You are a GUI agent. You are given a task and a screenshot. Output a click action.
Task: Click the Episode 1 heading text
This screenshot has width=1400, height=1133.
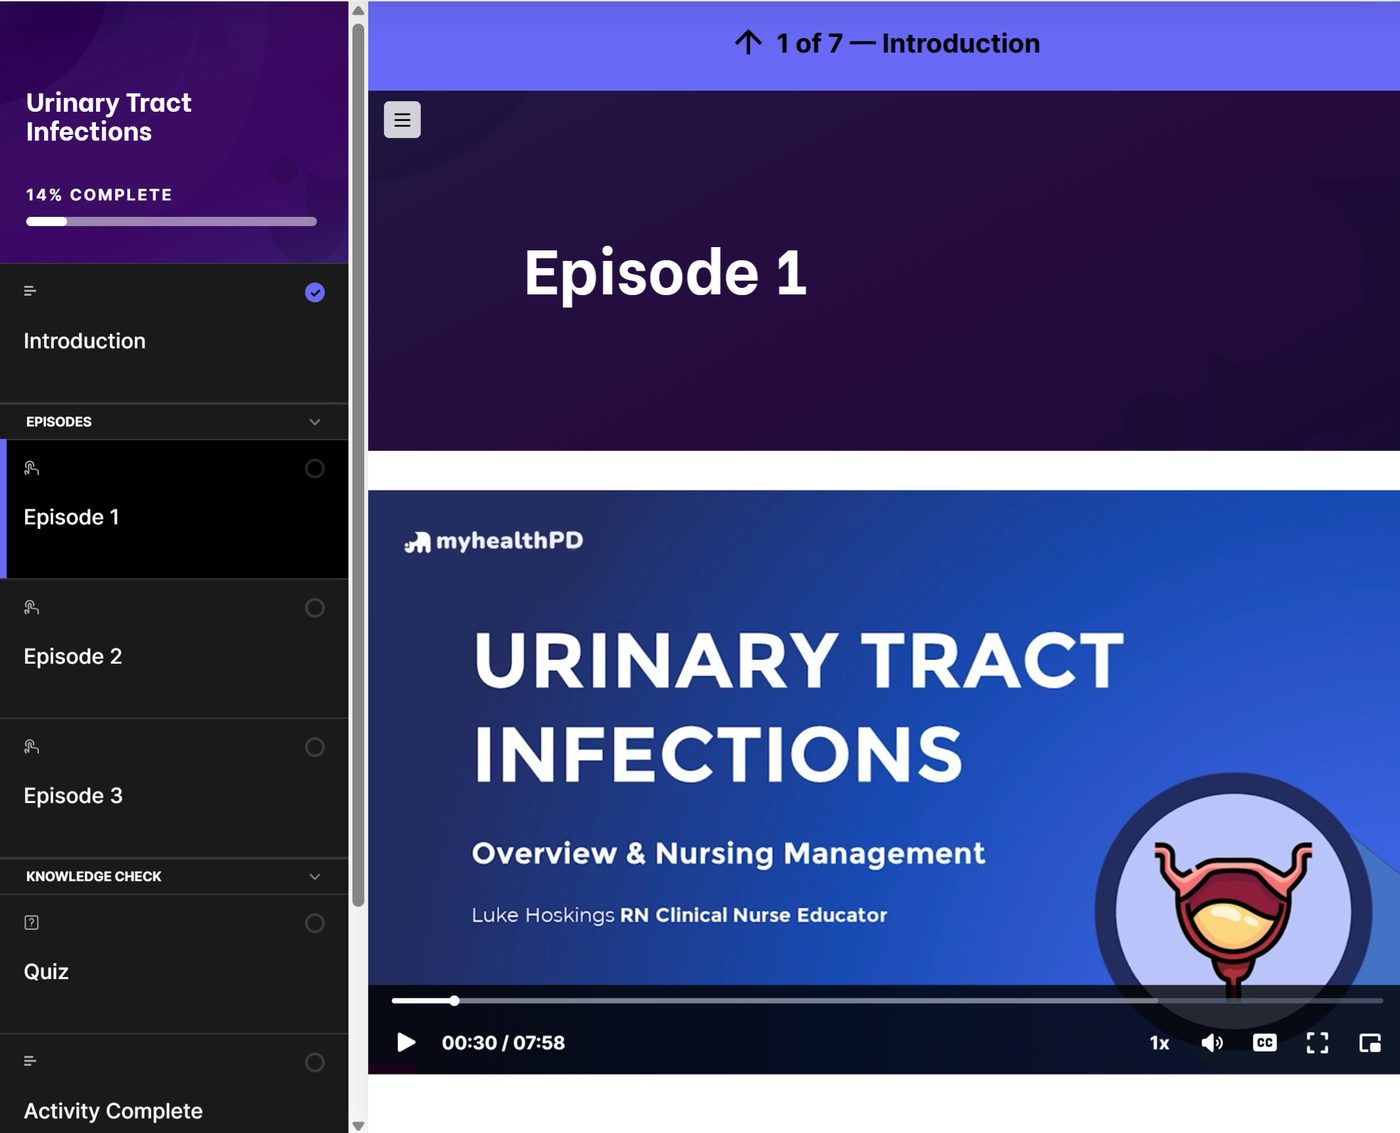point(665,273)
